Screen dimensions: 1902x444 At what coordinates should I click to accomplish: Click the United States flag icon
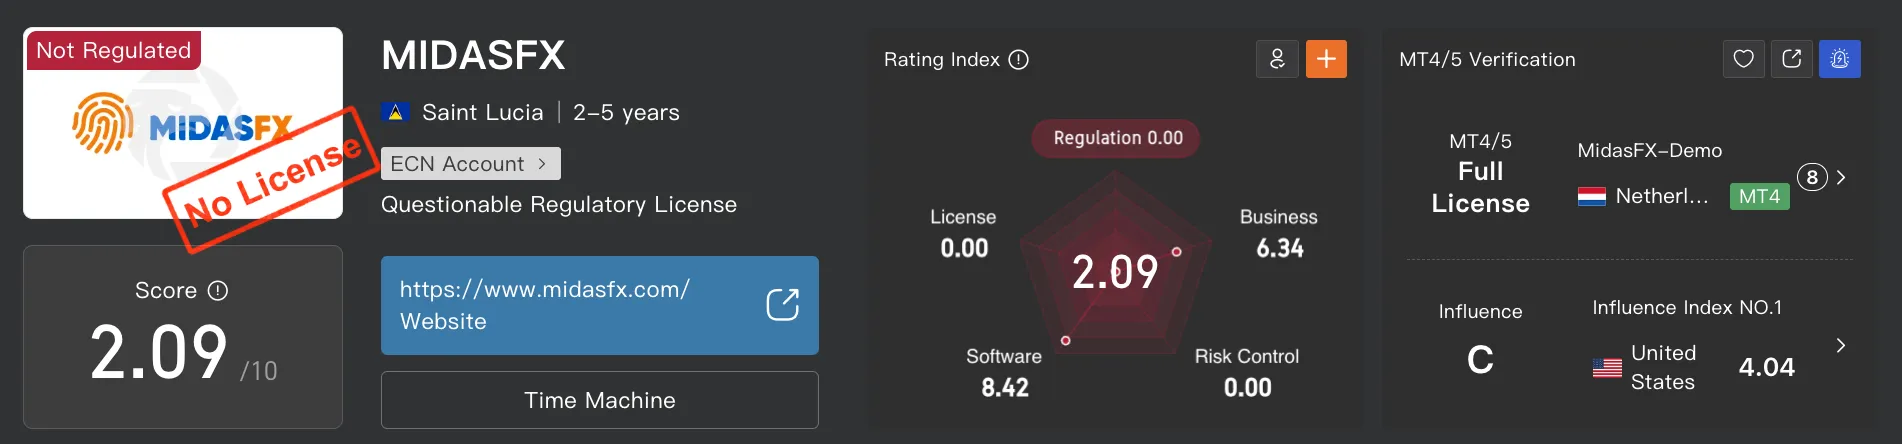(x=1607, y=368)
